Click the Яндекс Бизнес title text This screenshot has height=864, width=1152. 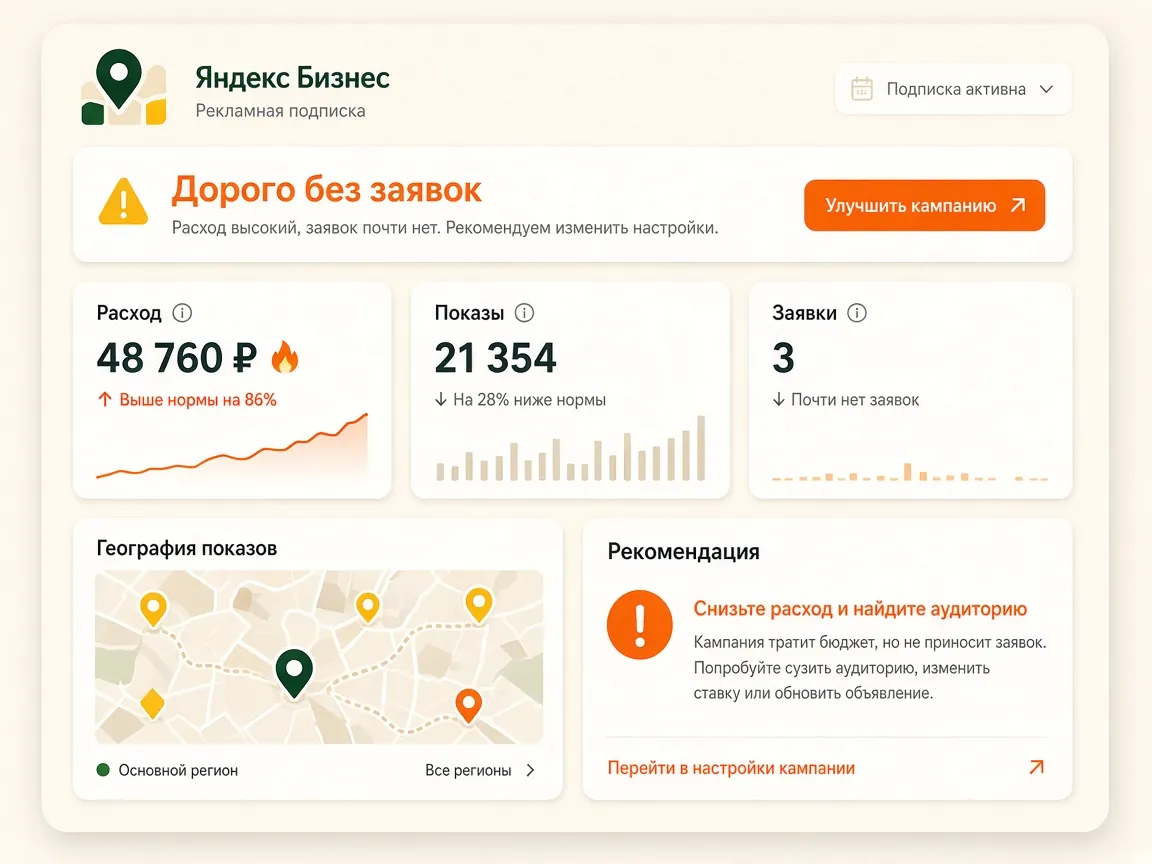(292, 77)
